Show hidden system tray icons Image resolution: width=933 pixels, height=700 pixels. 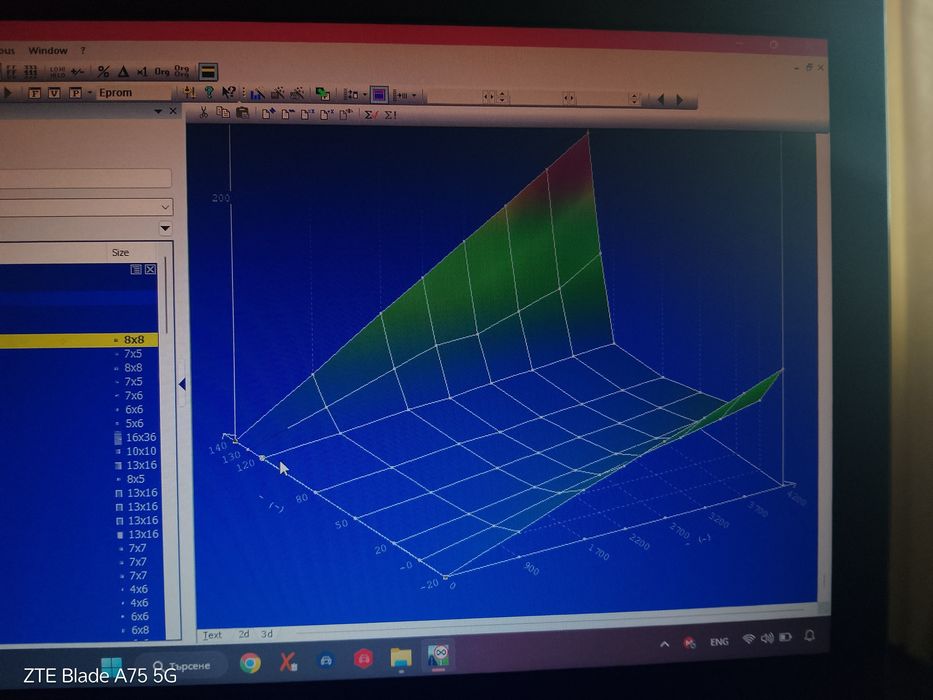point(665,643)
